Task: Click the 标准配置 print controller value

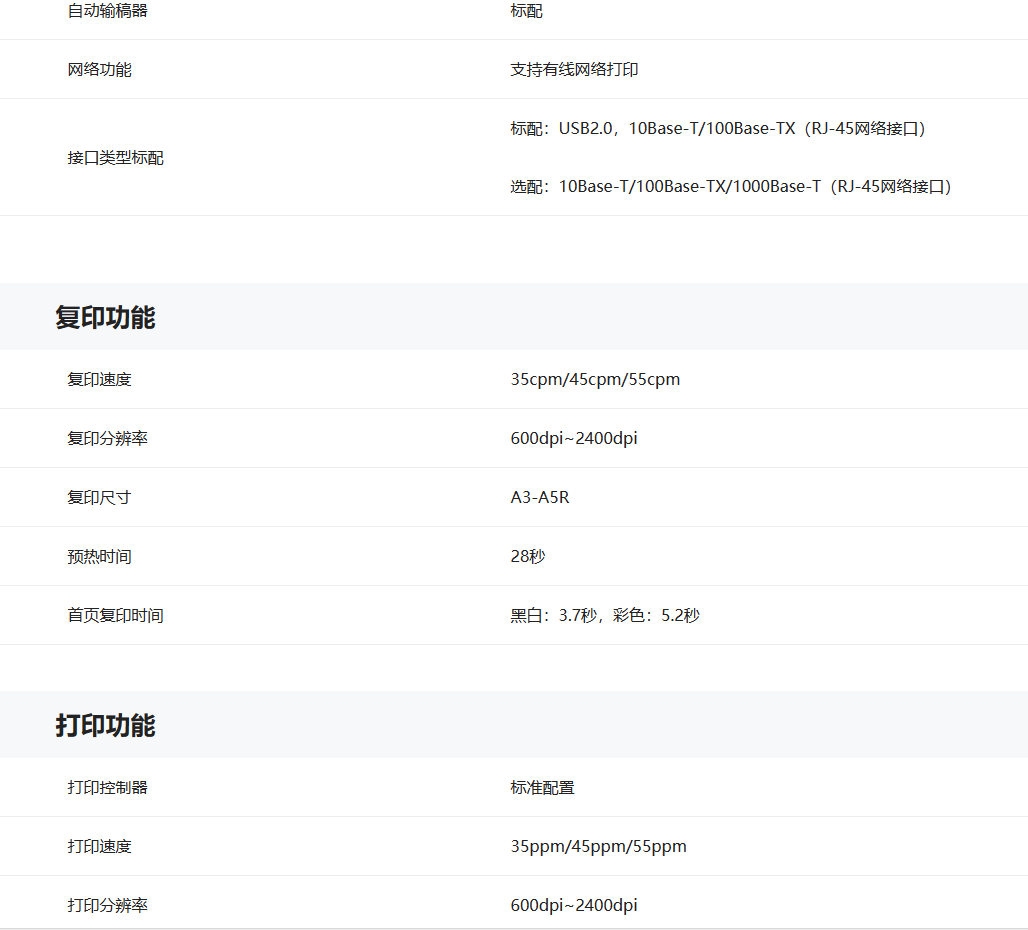Action: click(542, 788)
